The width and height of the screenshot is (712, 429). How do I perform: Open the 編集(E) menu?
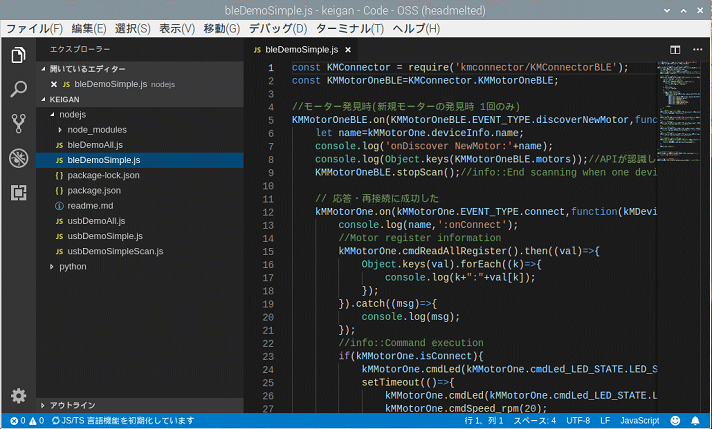tap(89, 29)
